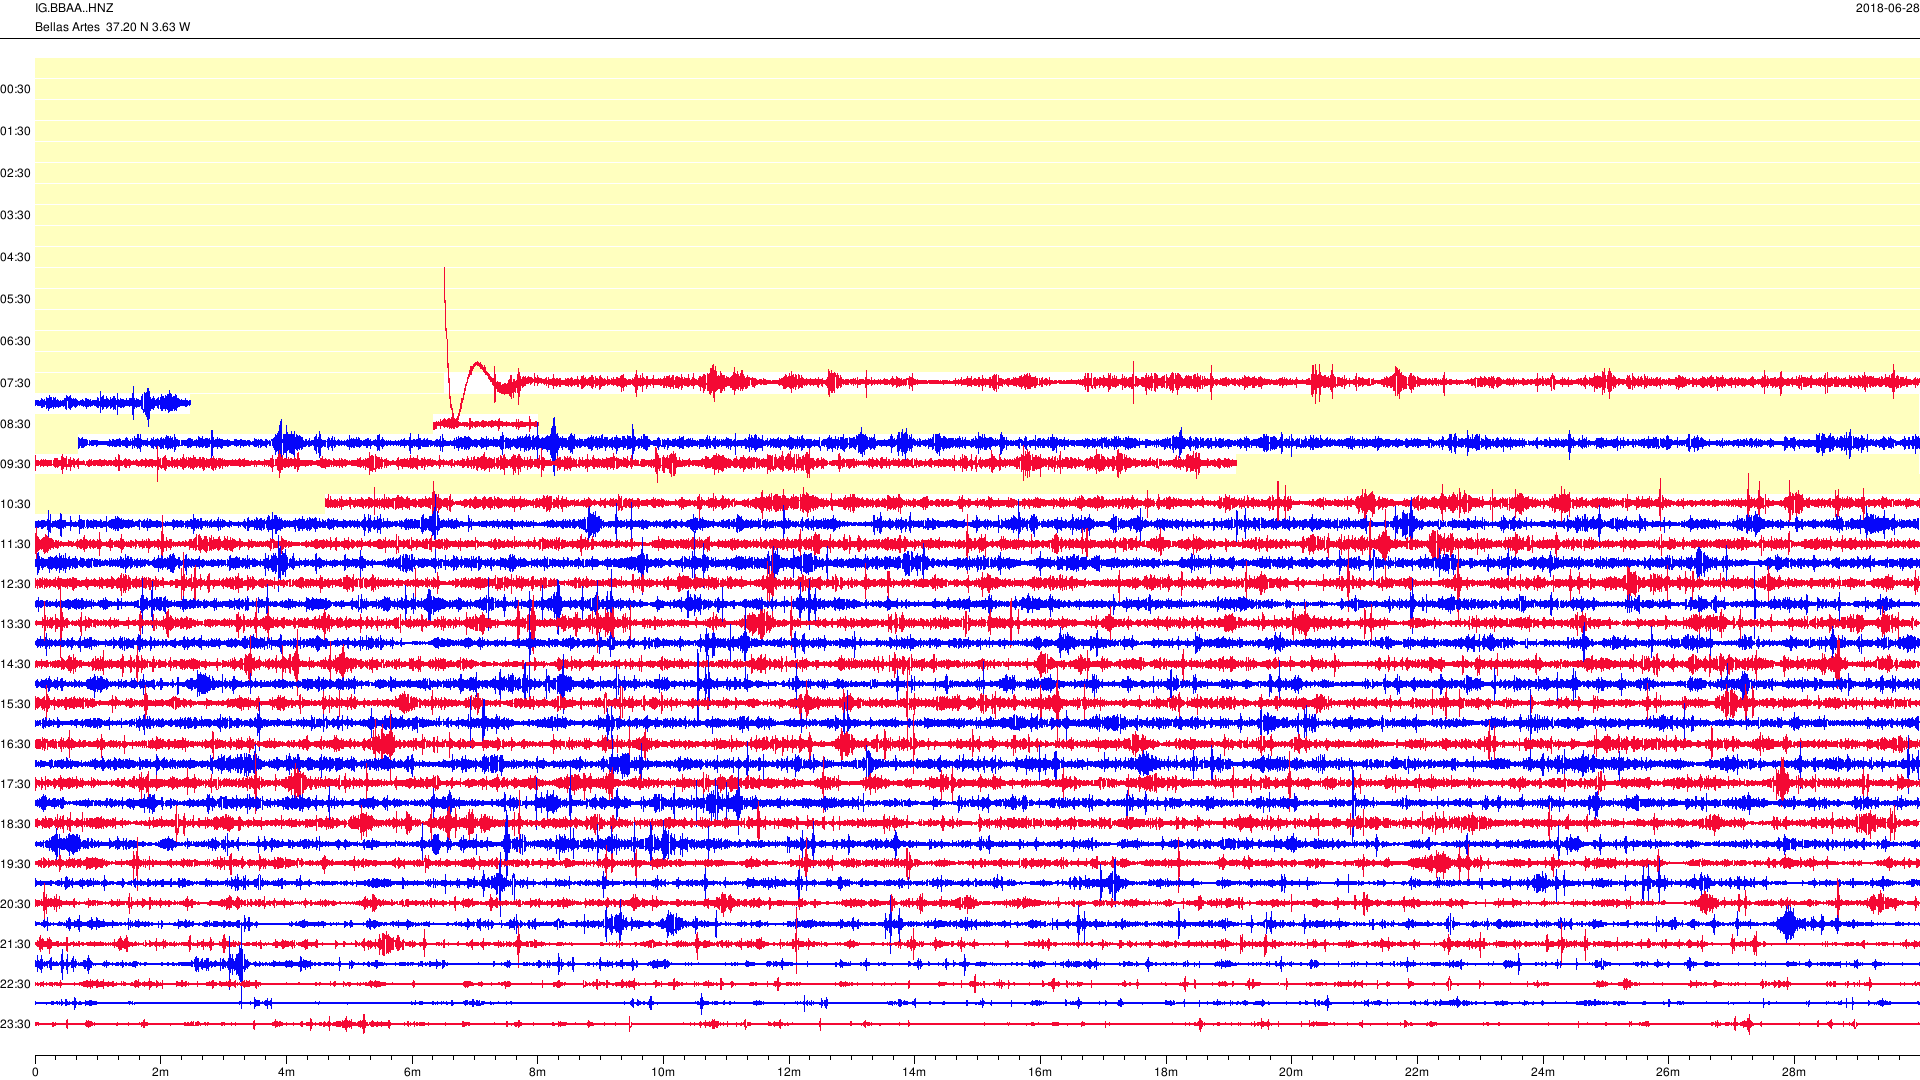The height and width of the screenshot is (1080, 1920).
Task: Click the 26m axis tick label
Action: coord(1668,1072)
